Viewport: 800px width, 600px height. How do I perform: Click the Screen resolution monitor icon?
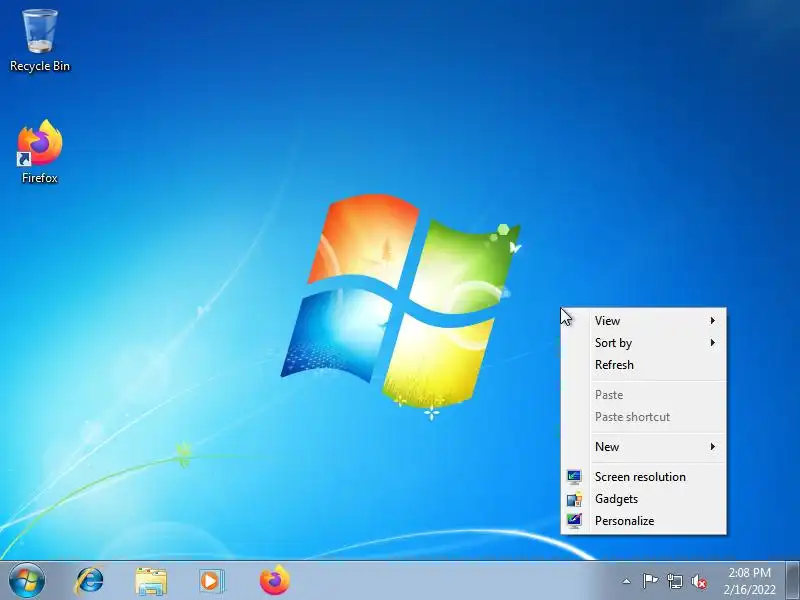[574, 477]
